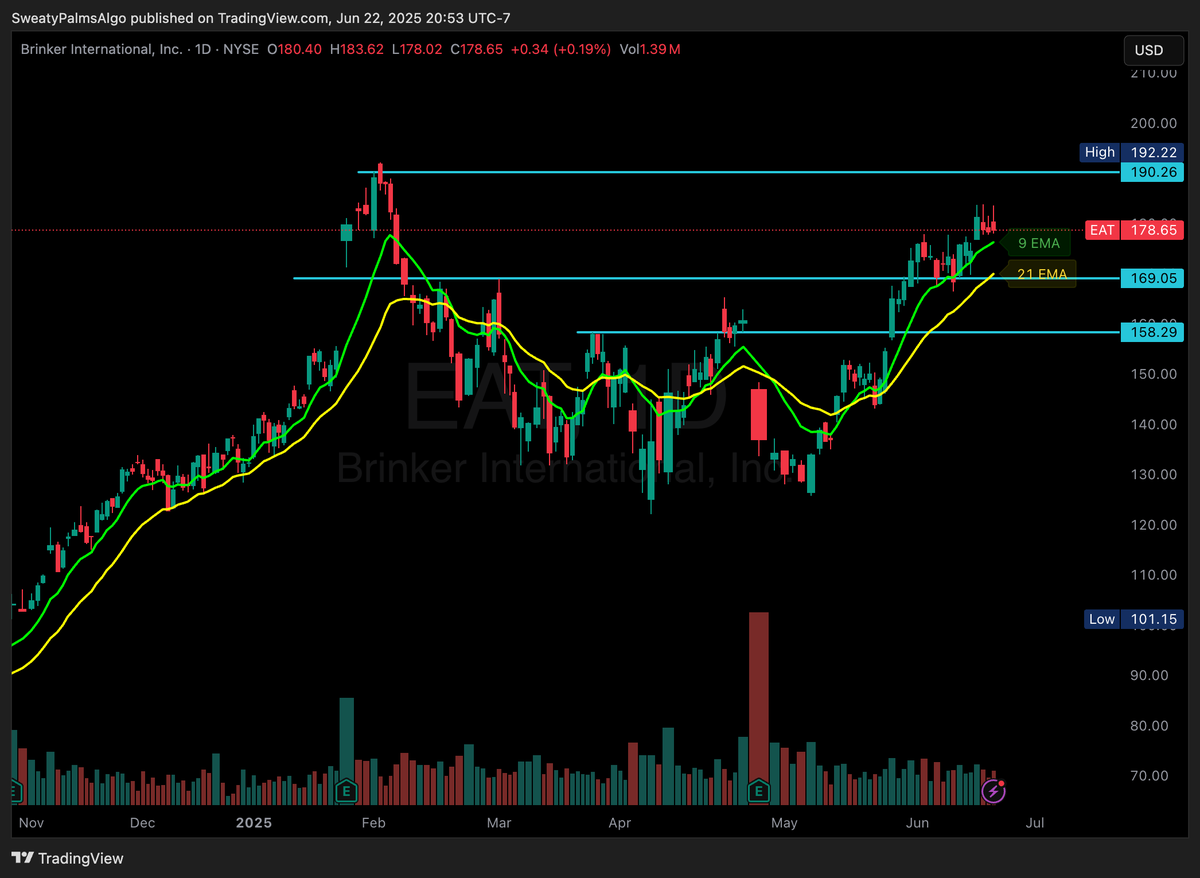Click the 21 EMA indicator label
Viewport: 1200px width, 878px height.
click(1041, 273)
